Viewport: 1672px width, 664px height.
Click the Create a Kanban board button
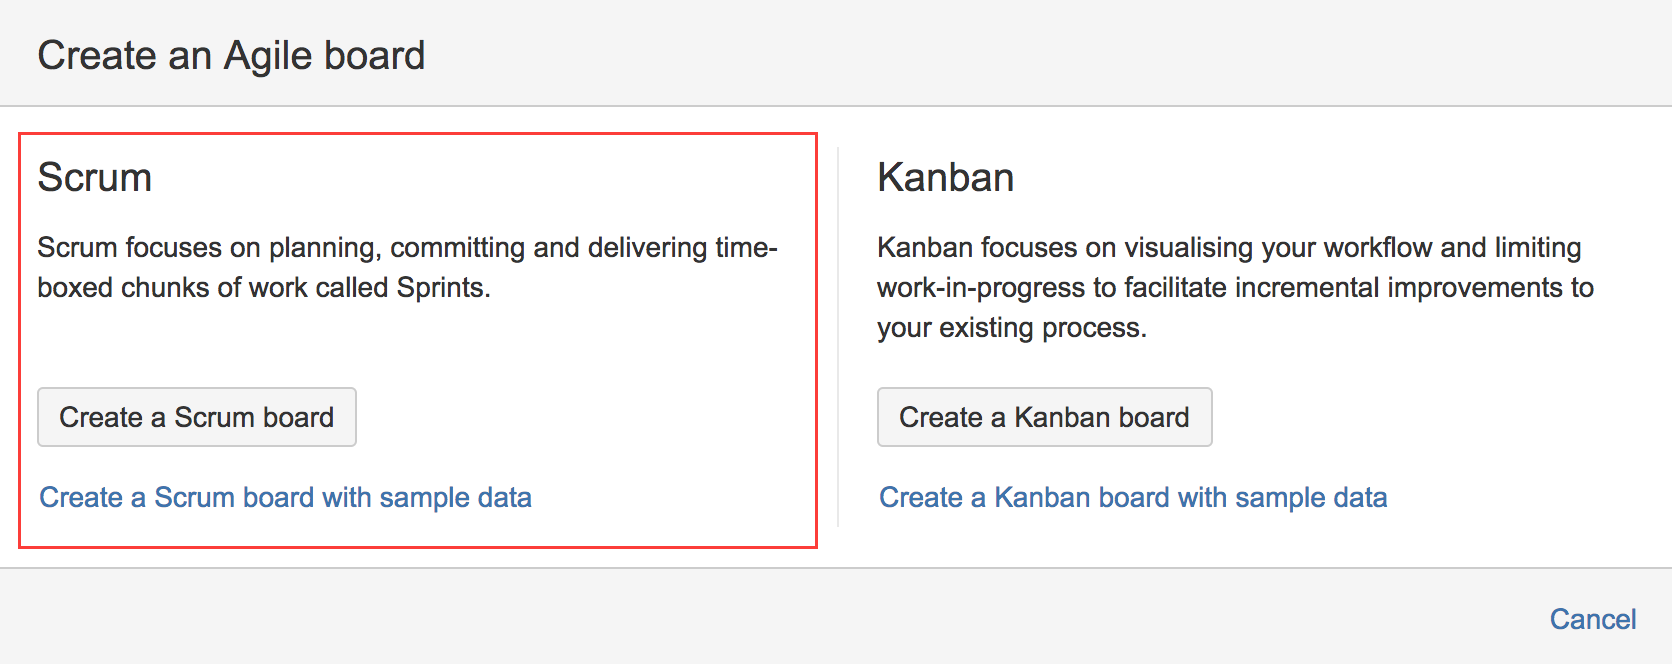(x=1045, y=417)
